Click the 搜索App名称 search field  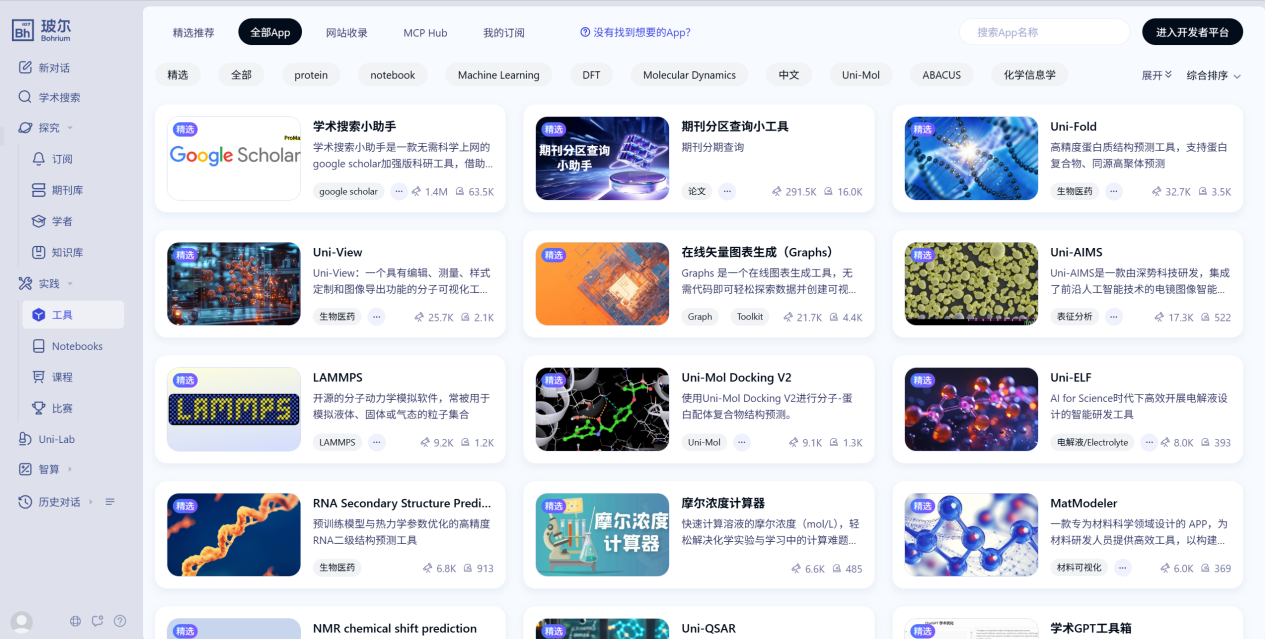[x=1044, y=32]
